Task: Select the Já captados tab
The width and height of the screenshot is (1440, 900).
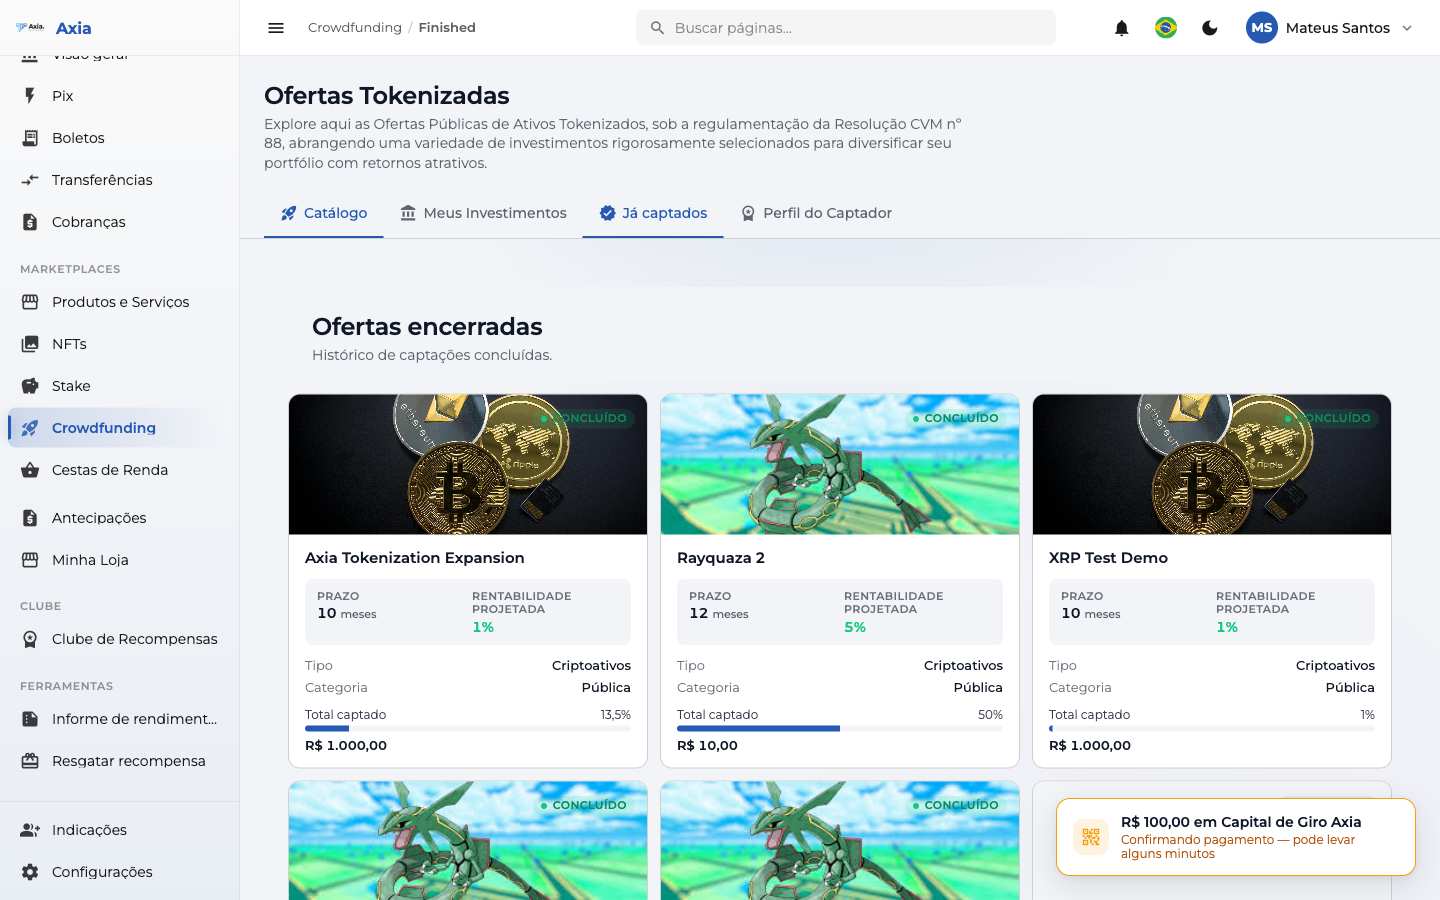Action: tap(653, 213)
